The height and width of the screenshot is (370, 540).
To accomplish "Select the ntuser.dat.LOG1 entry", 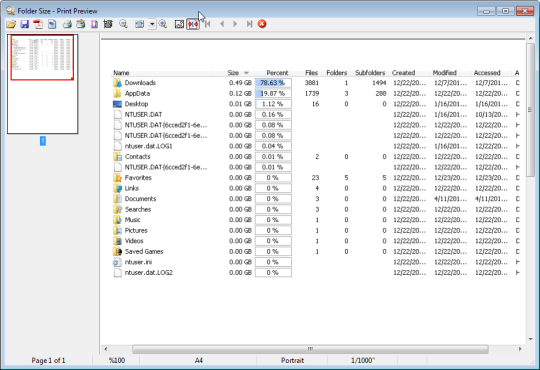I will 148,146.
